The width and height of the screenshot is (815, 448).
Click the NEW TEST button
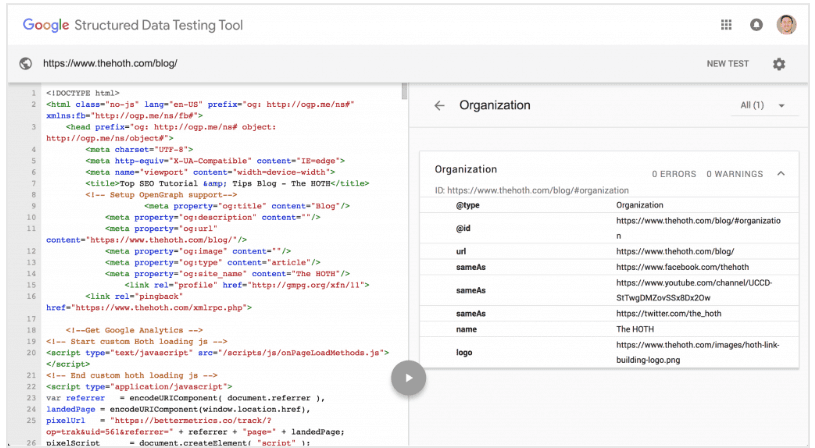[x=727, y=64]
